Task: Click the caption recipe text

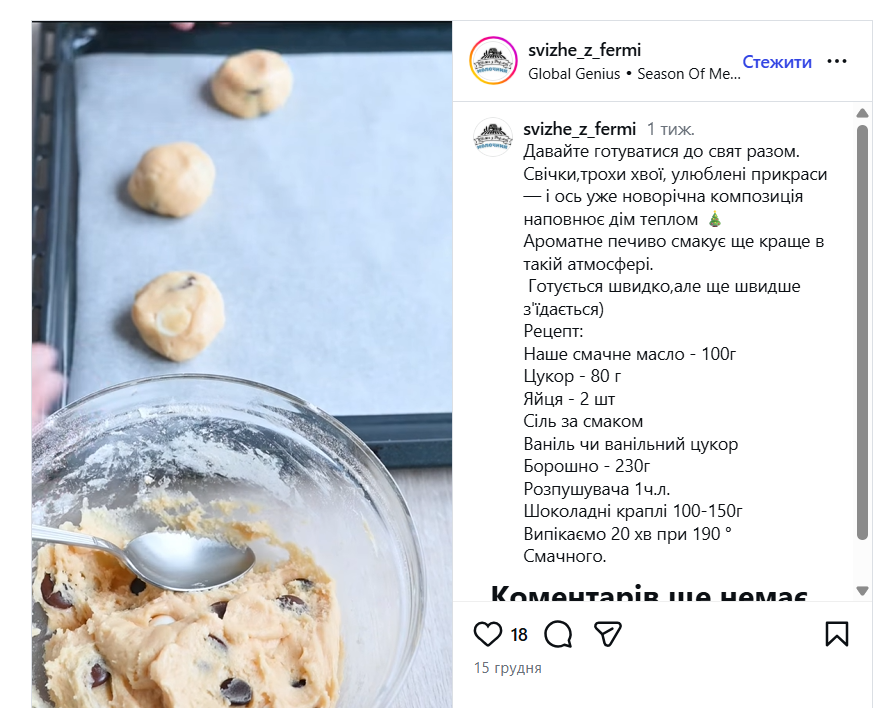Action: tap(675, 354)
